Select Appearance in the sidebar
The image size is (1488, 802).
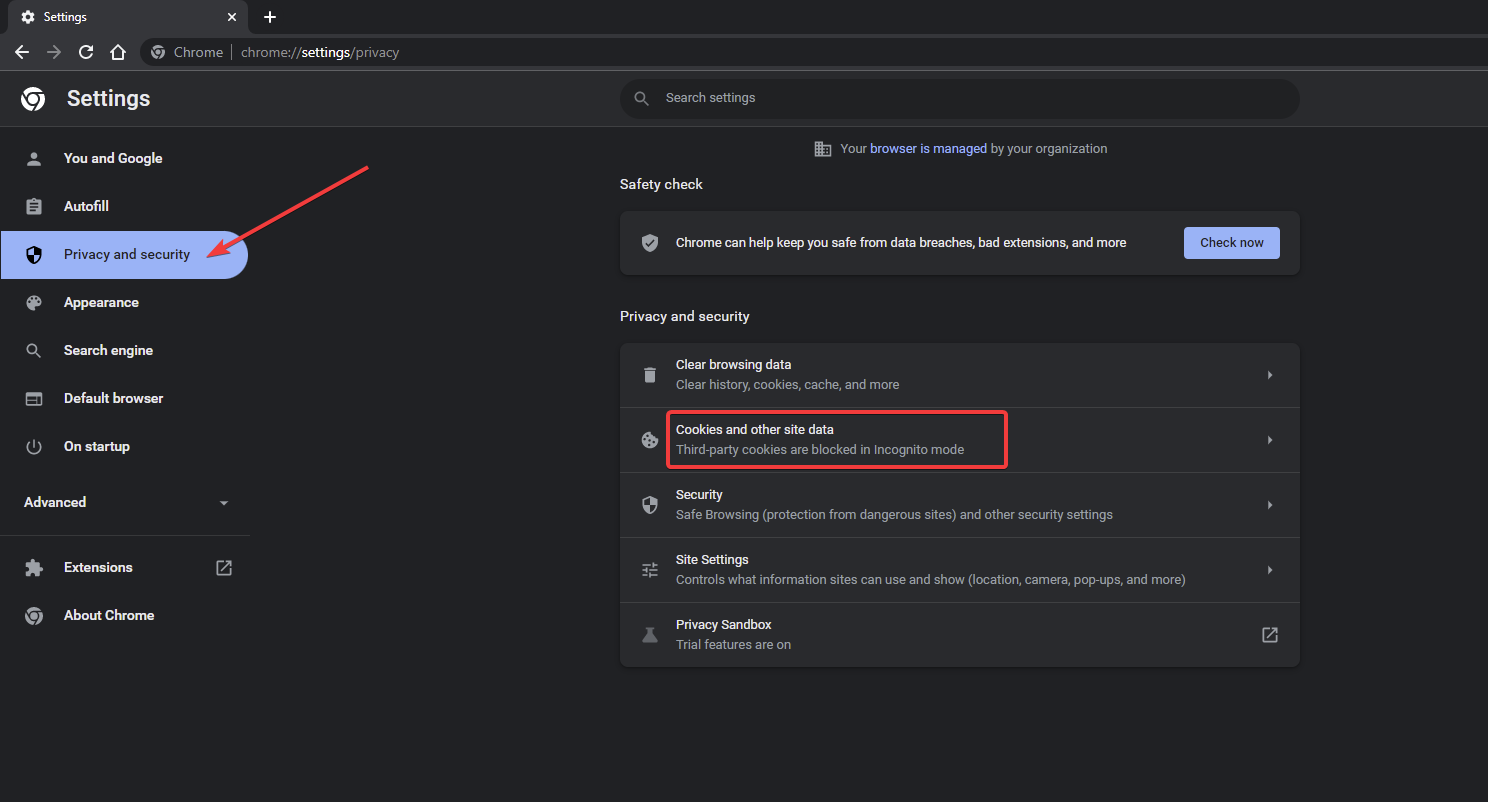point(101,302)
